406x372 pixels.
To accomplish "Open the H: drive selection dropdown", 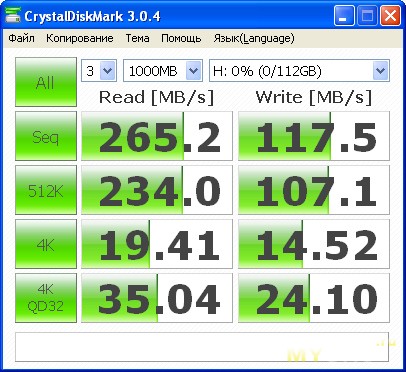I will tap(299, 71).
